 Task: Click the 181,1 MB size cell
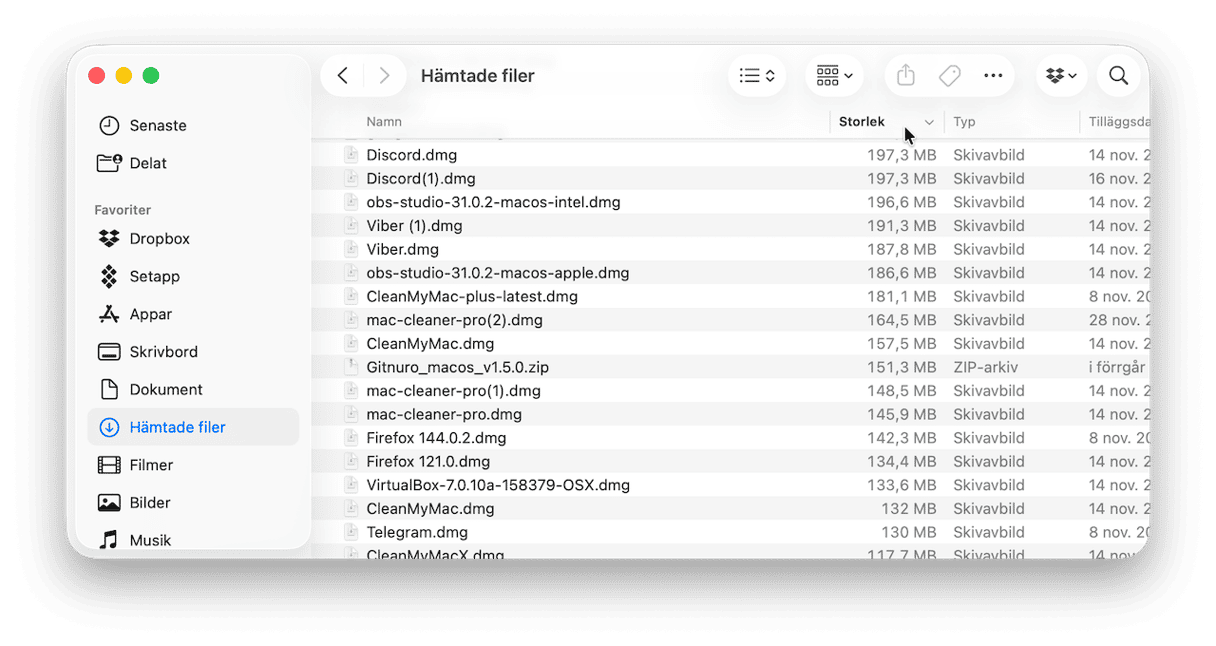click(x=902, y=297)
